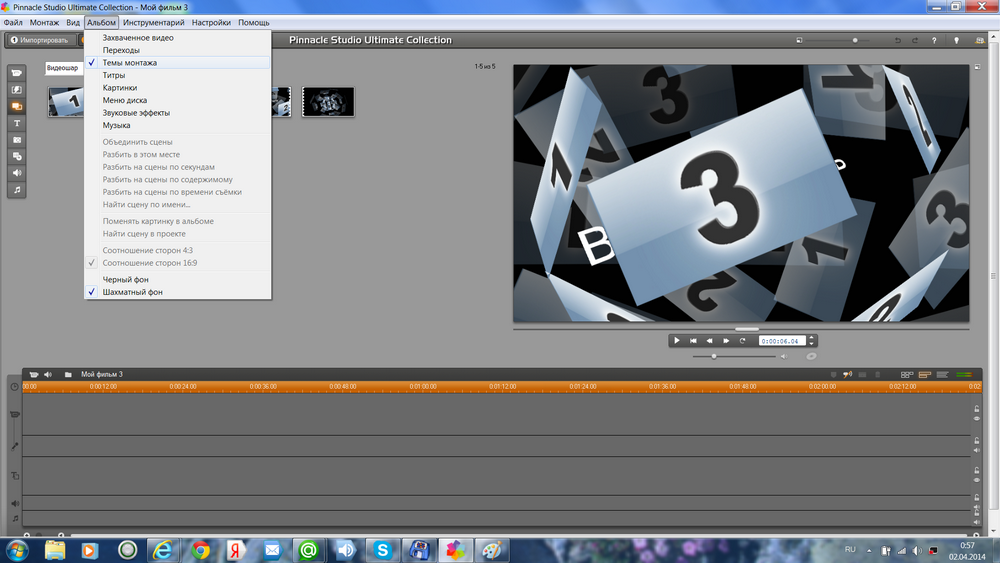Click the light bulb tips icon

click(x=956, y=40)
